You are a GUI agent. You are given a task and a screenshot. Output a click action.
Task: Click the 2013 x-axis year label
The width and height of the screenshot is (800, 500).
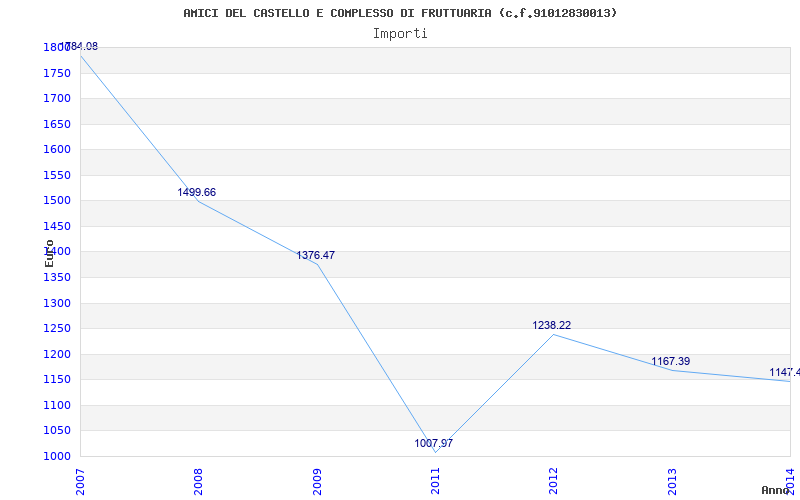(x=672, y=482)
